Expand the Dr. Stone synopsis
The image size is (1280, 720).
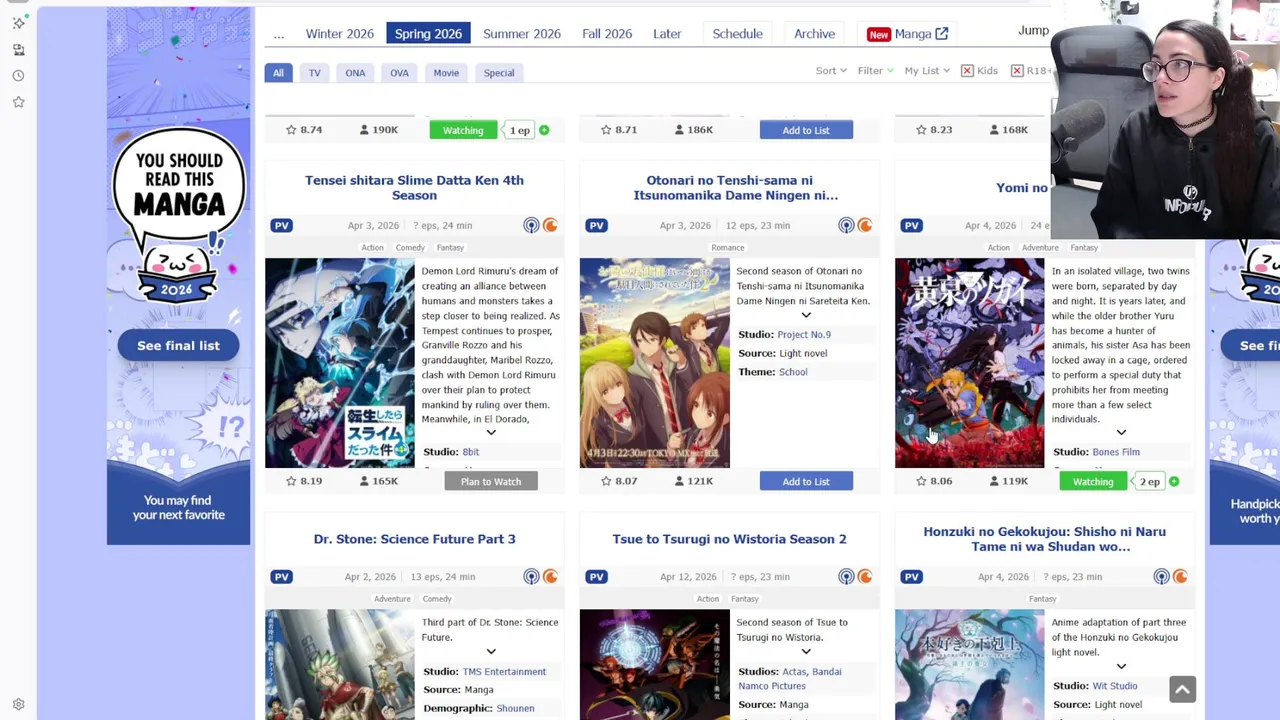click(x=491, y=652)
